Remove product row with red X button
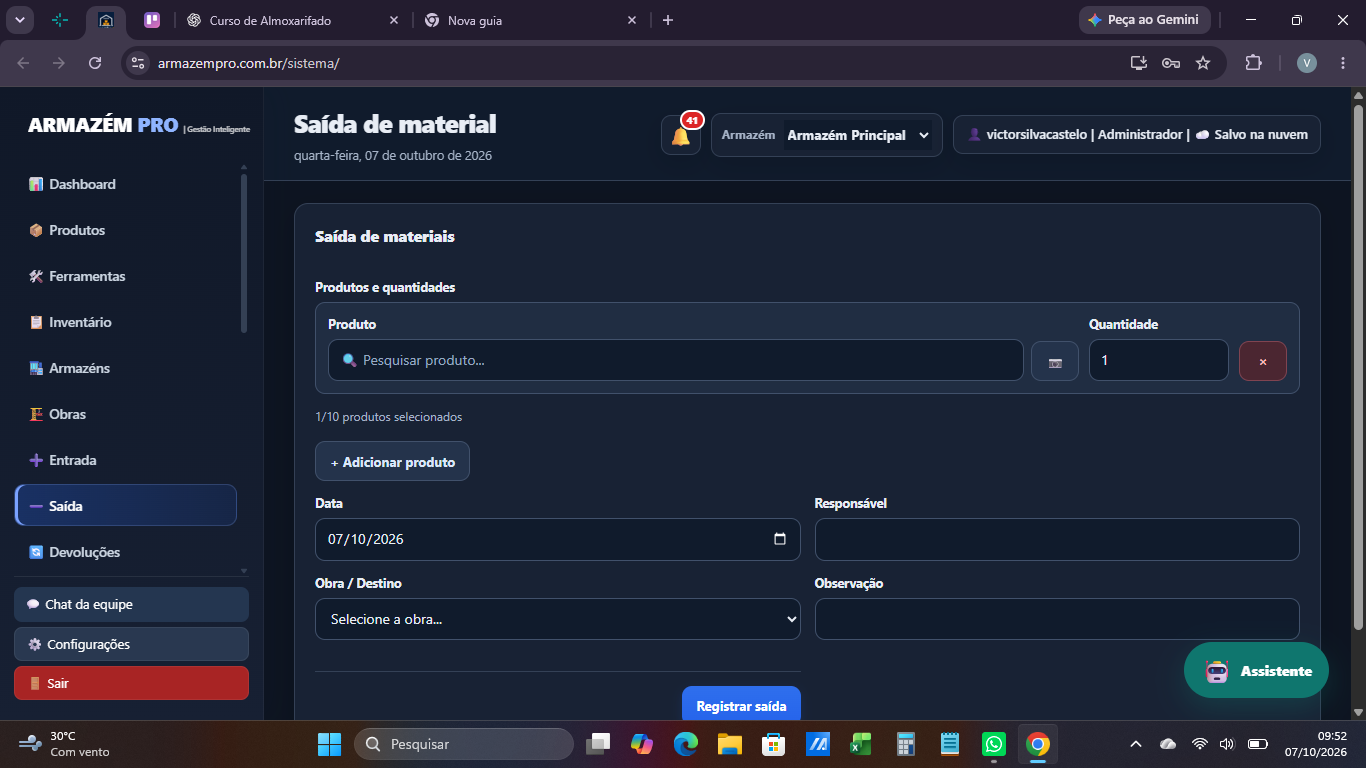The image size is (1366, 768). 1263,361
